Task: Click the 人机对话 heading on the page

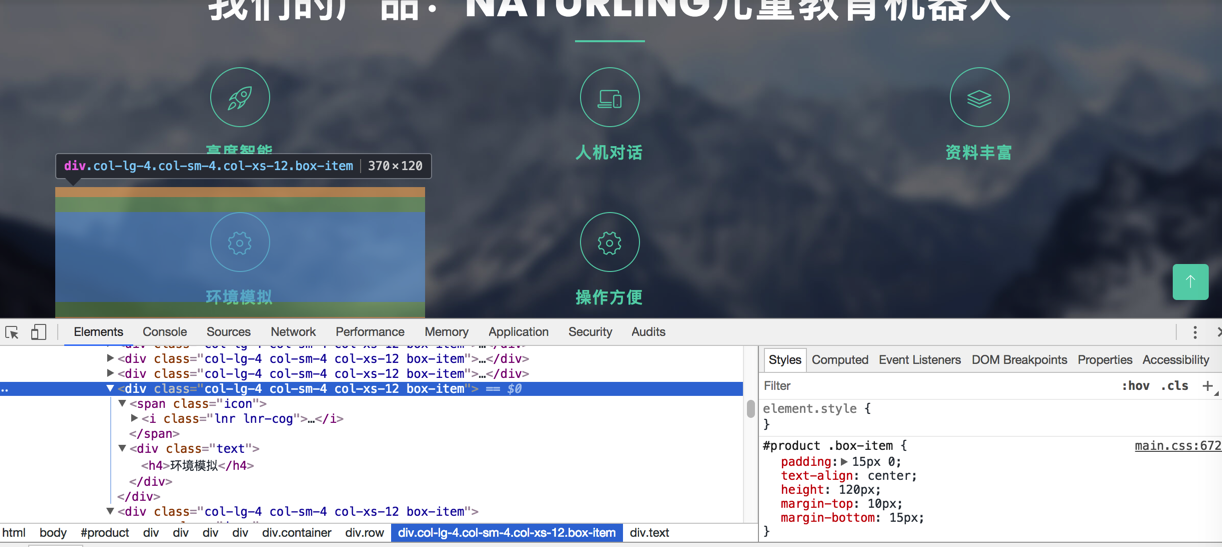Action: [609, 153]
